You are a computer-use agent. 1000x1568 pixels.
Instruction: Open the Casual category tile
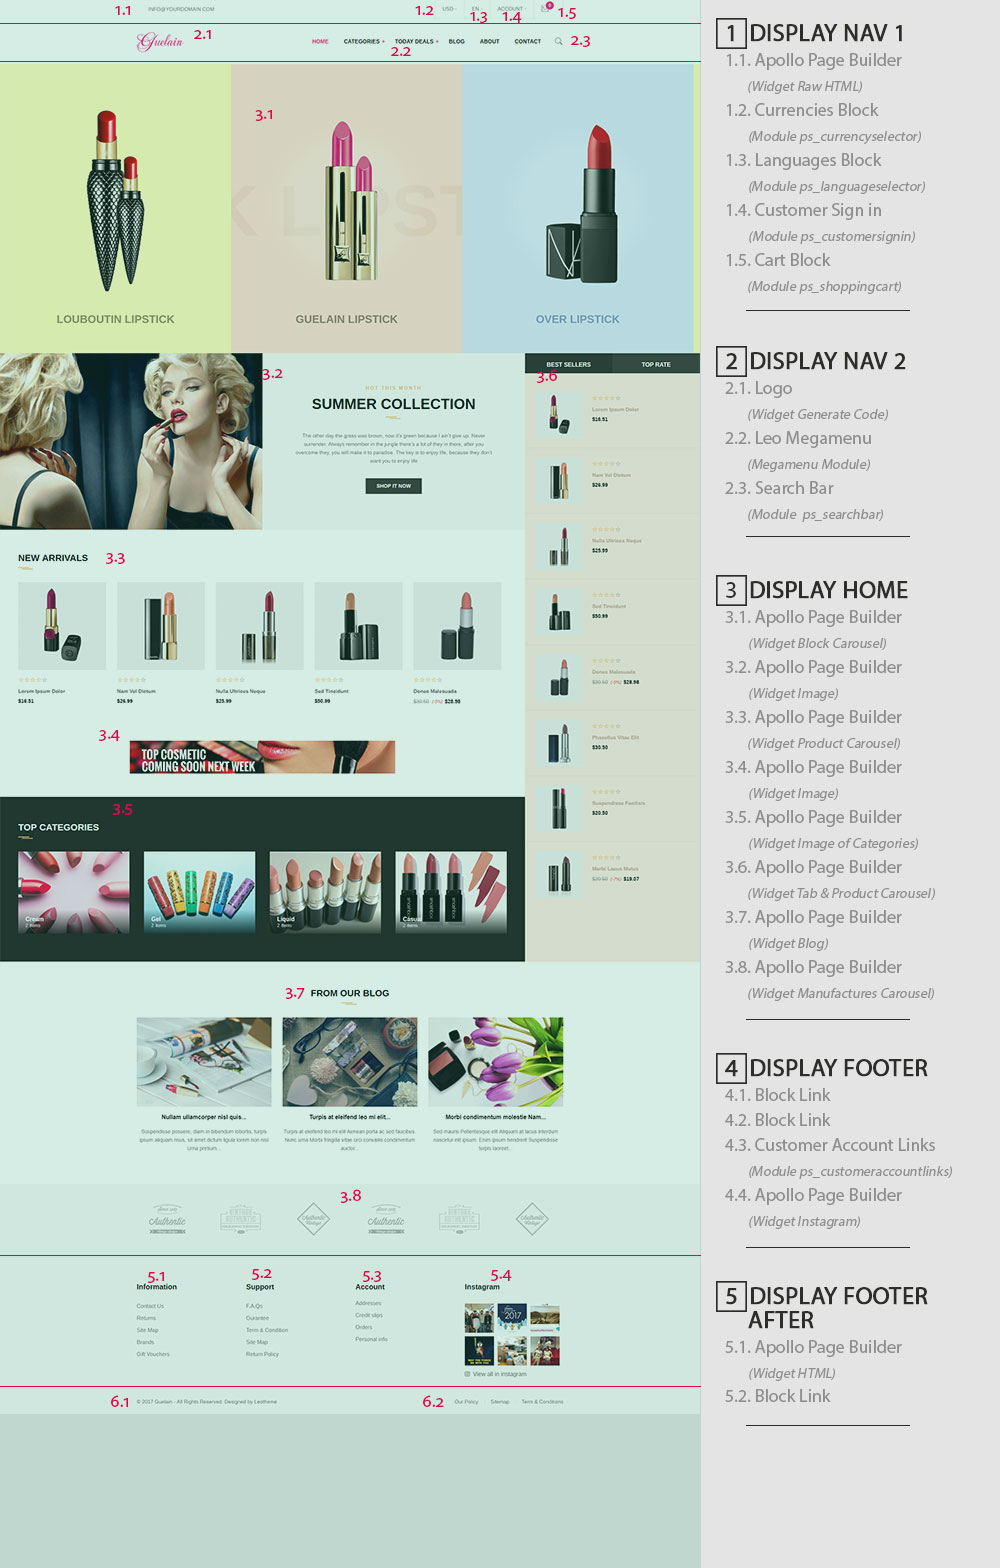[x=451, y=892]
